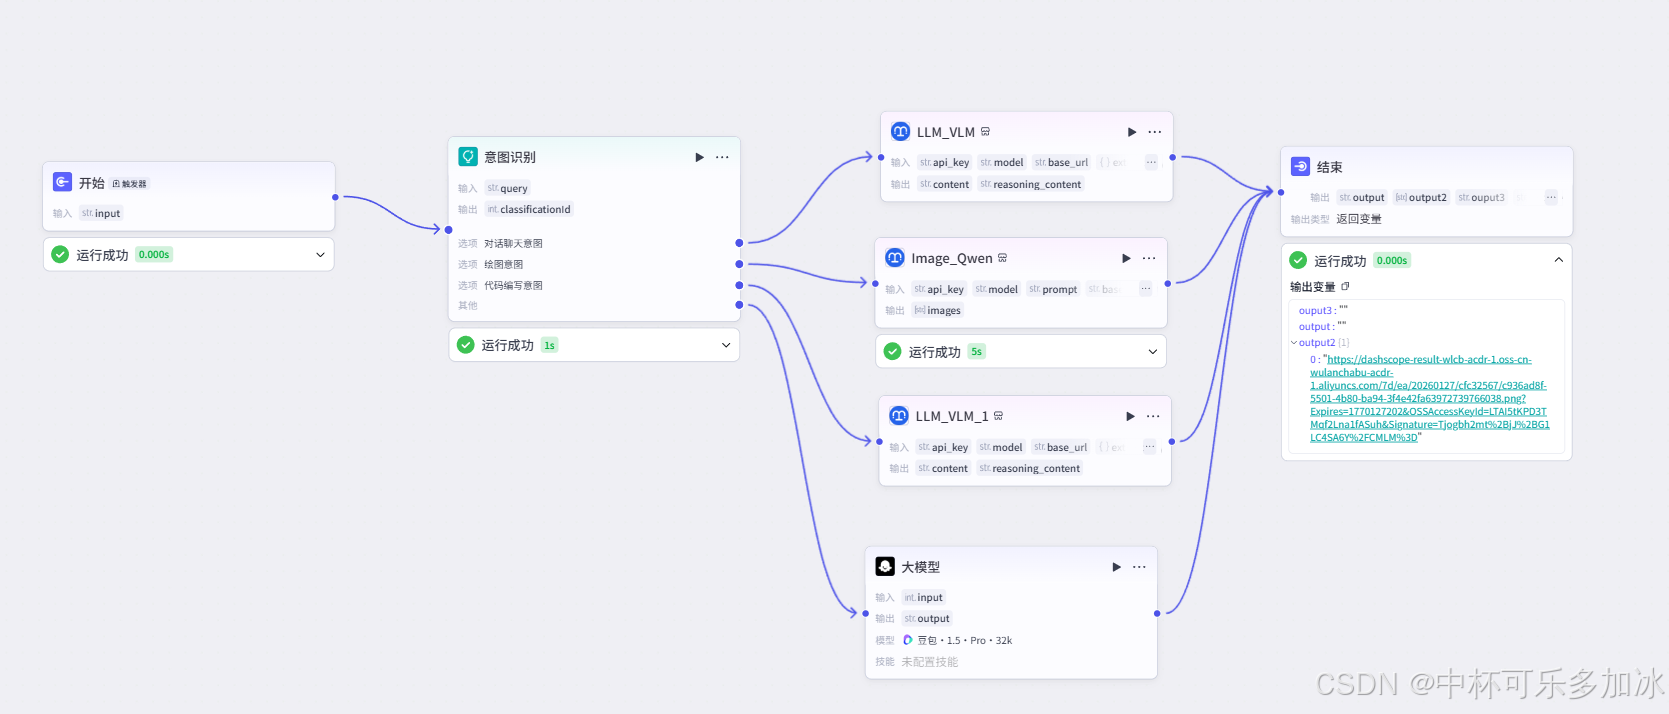
Task: Click the 返回变量 output type value
Action: click(x=1359, y=219)
